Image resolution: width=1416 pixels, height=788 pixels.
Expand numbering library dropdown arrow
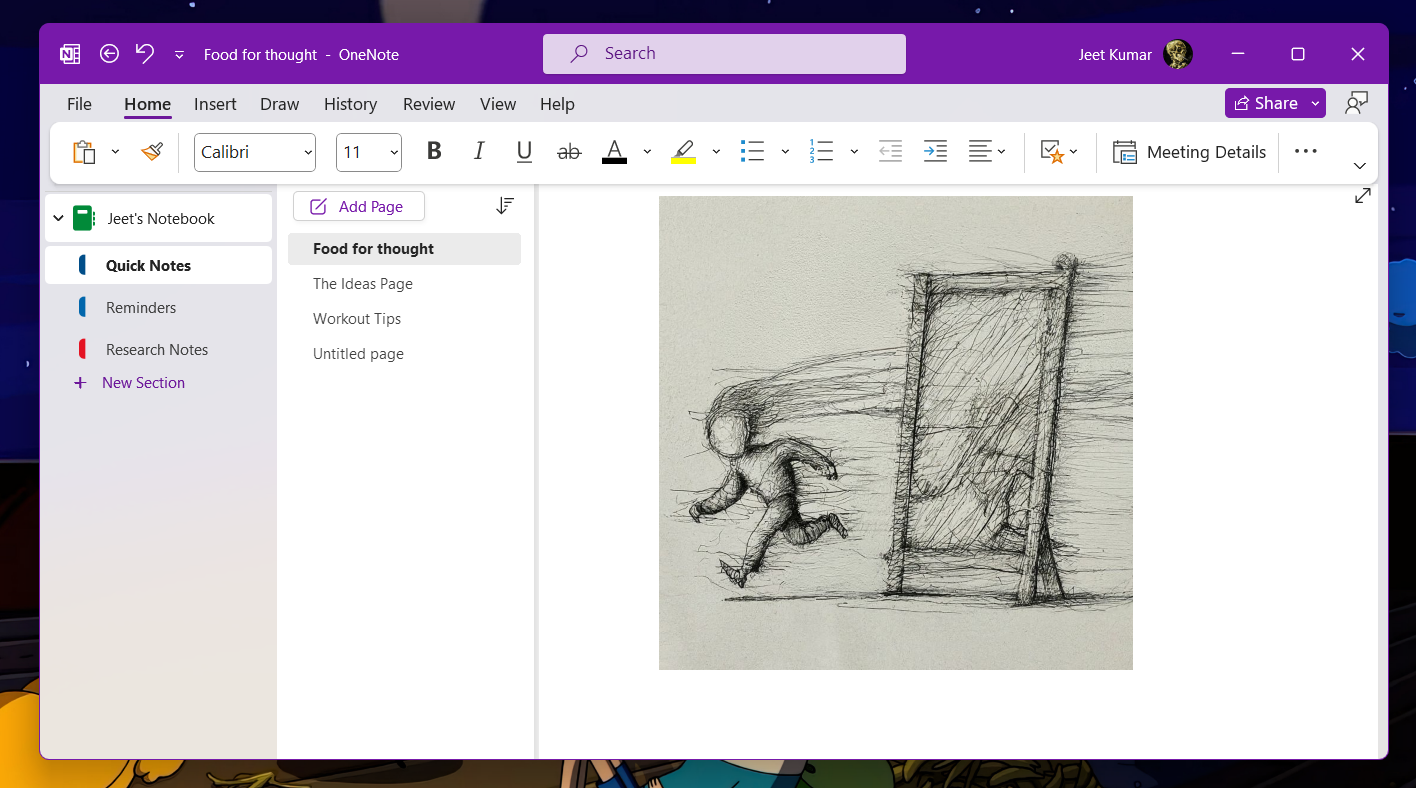click(854, 152)
